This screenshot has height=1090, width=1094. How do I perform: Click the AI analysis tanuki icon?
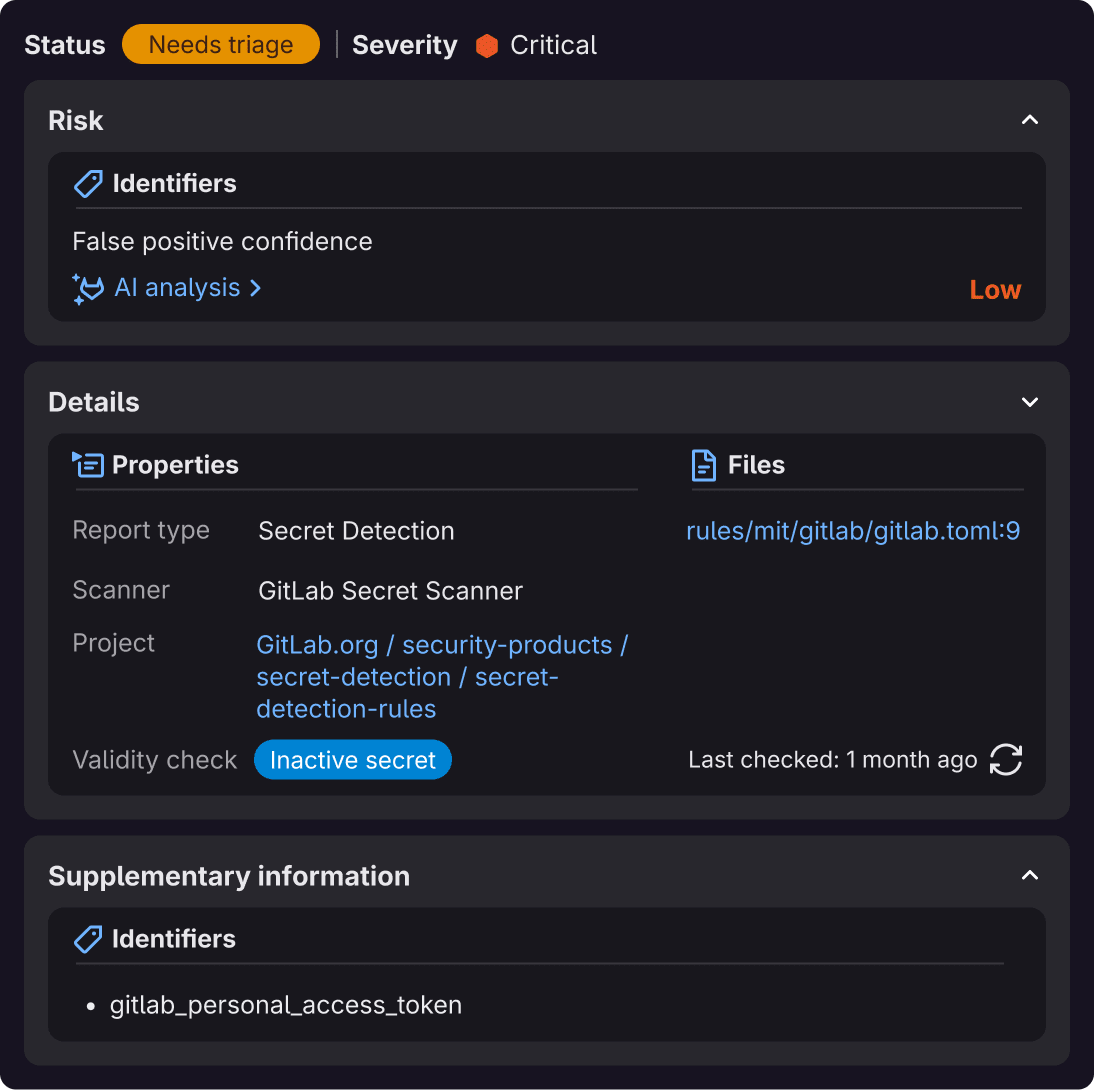88,288
